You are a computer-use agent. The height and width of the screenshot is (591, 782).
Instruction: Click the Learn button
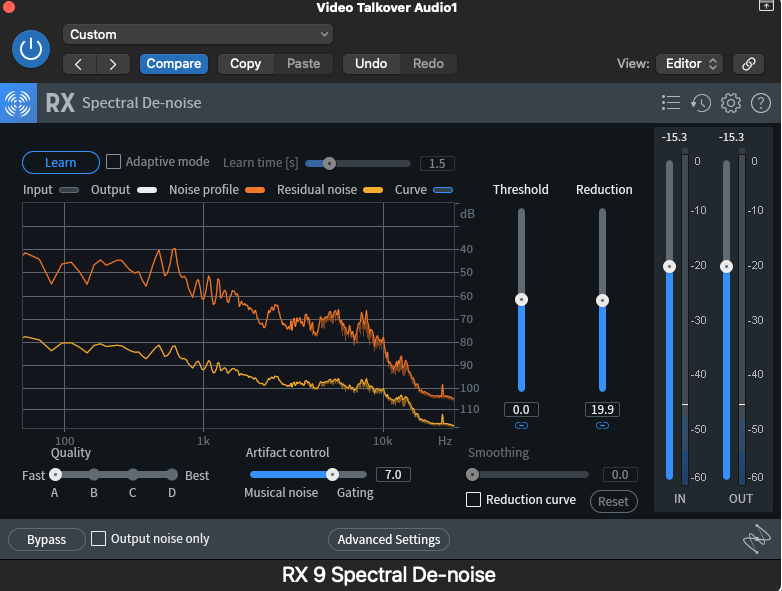click(x=61, y=163)
